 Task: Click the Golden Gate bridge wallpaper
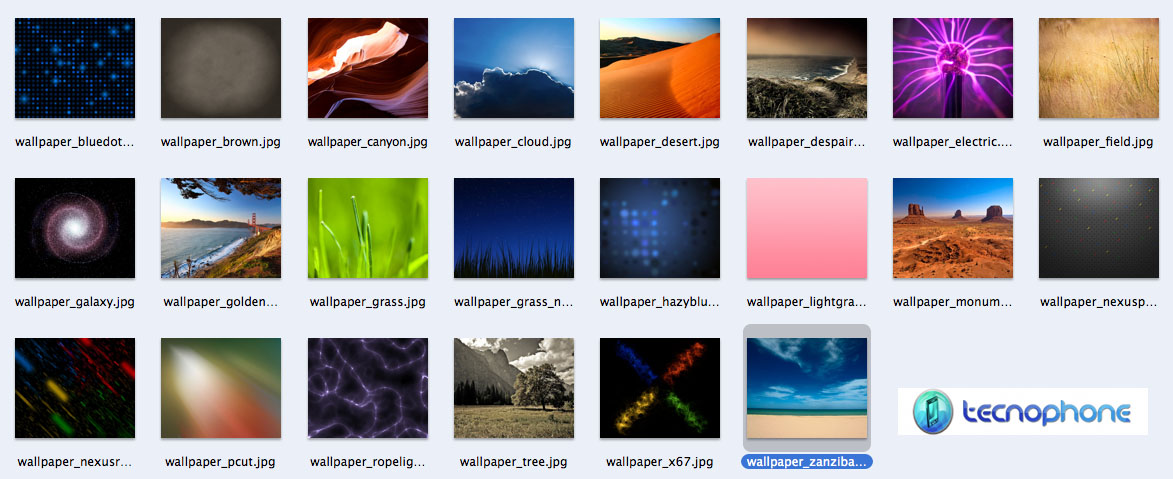[221, 228]
